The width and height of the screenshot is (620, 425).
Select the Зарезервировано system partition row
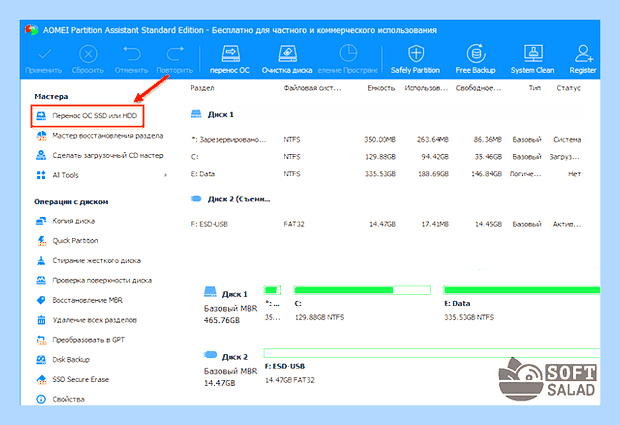coord(386,140)
